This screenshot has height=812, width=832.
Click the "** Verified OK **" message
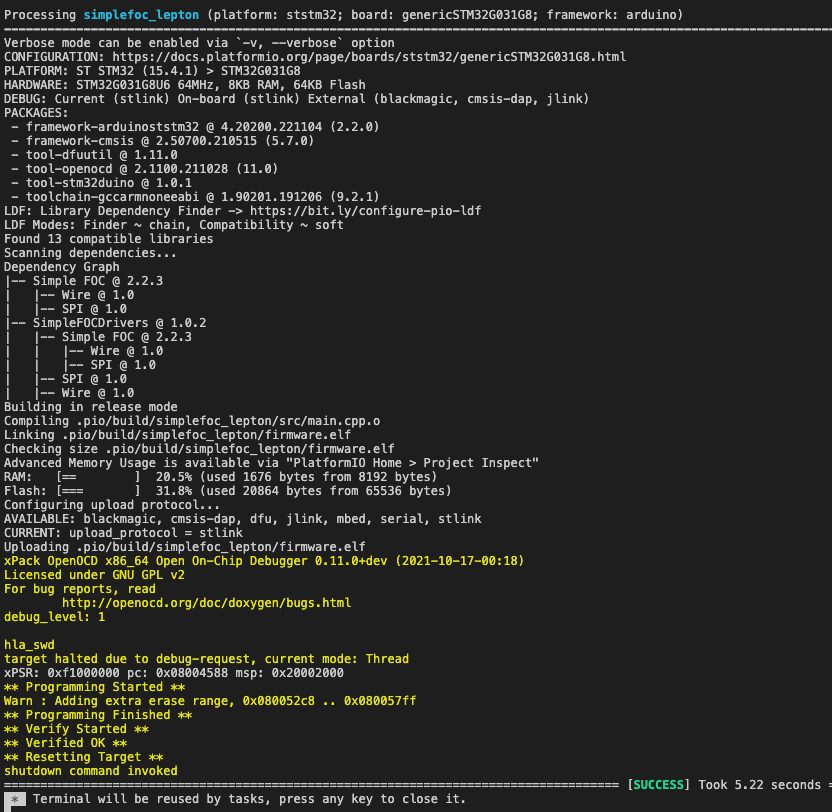[65, 743]
